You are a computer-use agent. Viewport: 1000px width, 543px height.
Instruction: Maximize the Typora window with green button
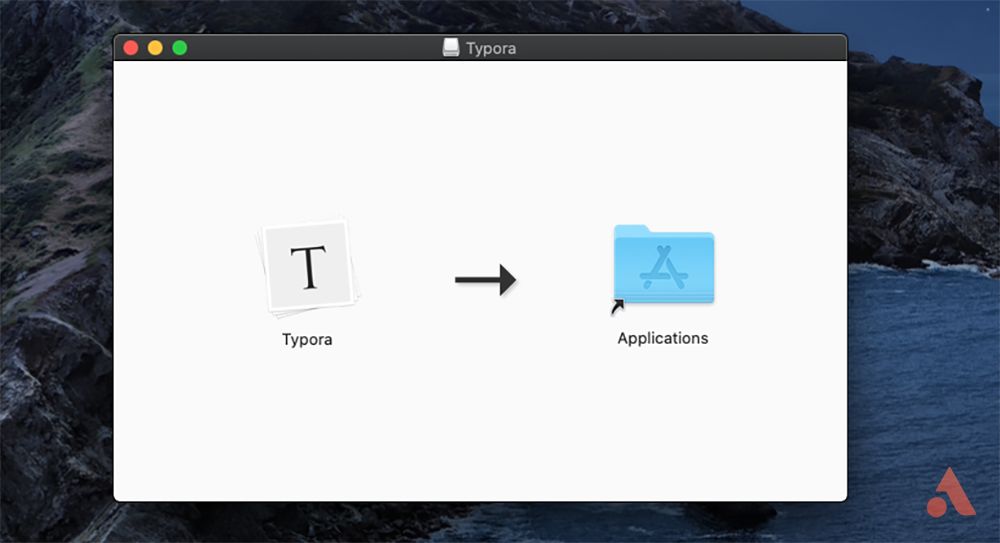[180, 48]
